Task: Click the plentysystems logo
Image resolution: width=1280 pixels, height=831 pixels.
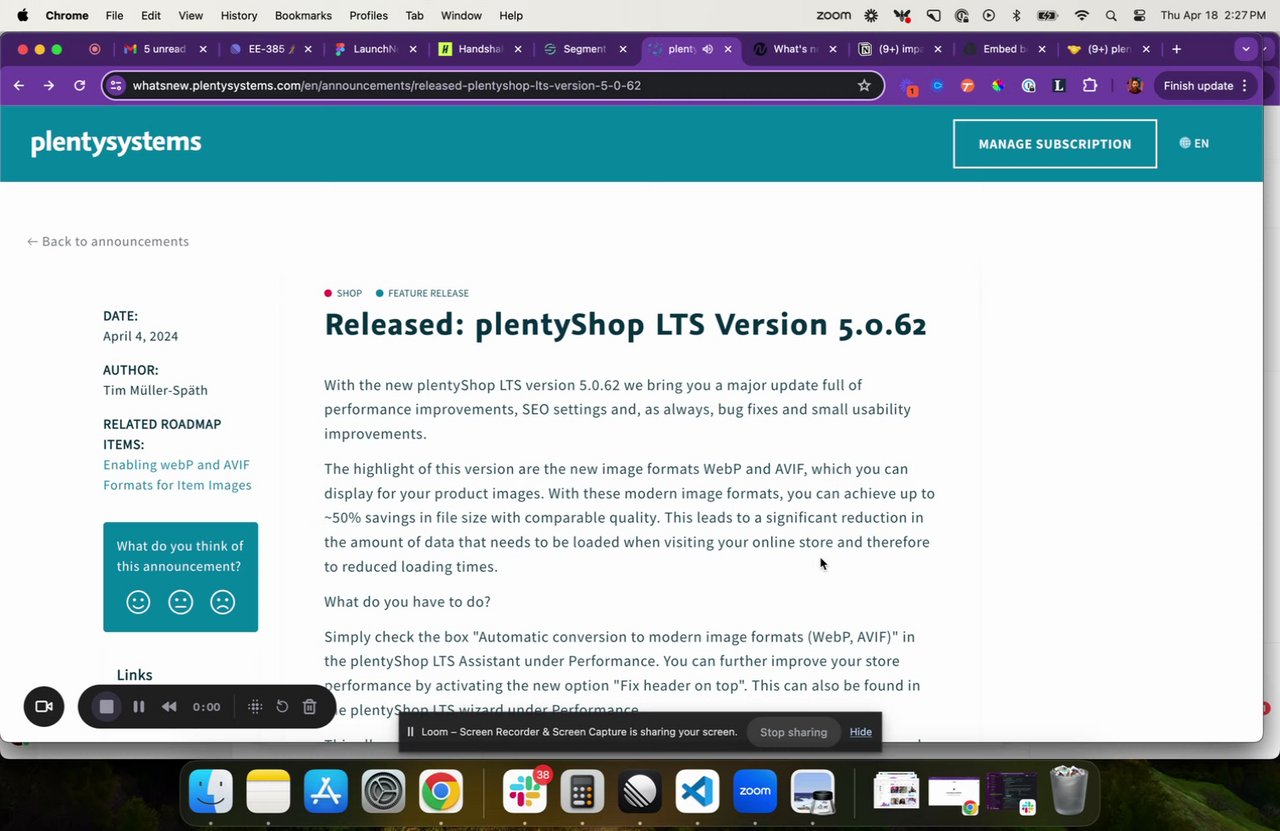Action: pos(116,143)
